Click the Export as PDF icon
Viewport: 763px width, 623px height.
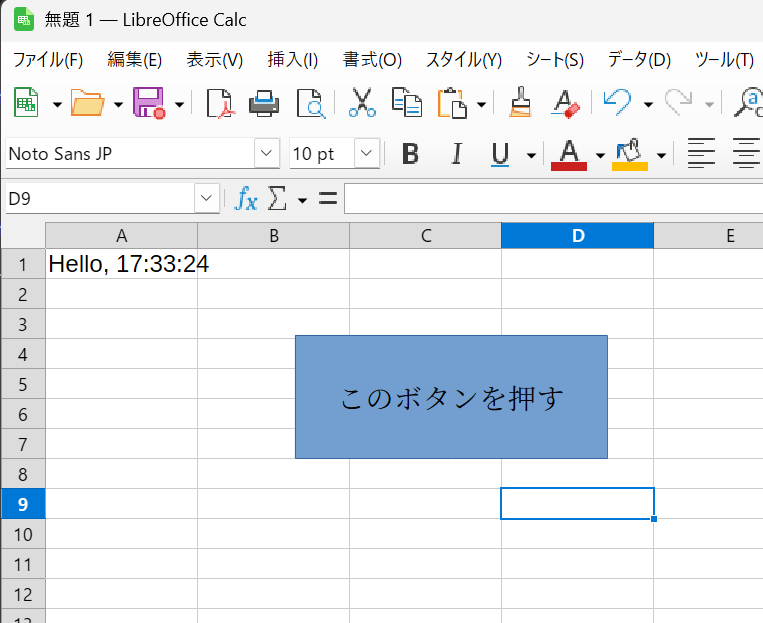click(x=218, y=103)
